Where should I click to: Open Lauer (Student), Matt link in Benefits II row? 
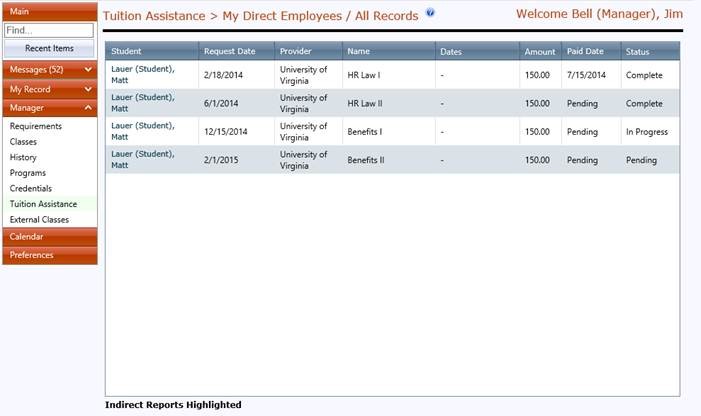coord(143,160)
